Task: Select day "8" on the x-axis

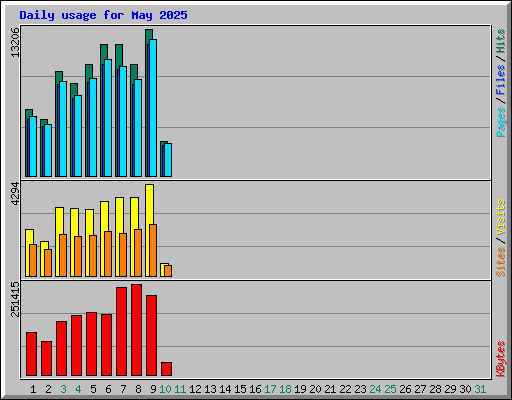Action: [138, 389]
